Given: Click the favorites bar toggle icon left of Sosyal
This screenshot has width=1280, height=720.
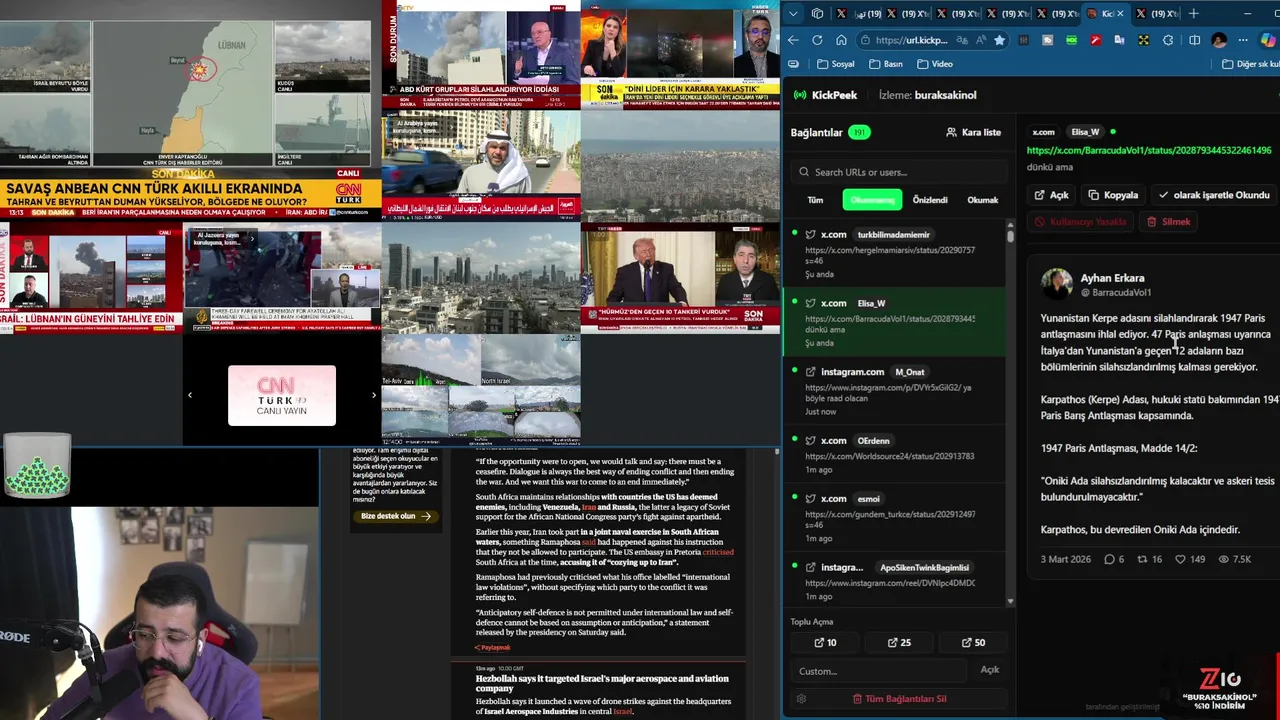Looking at the screenshot, I should [793, 64].
